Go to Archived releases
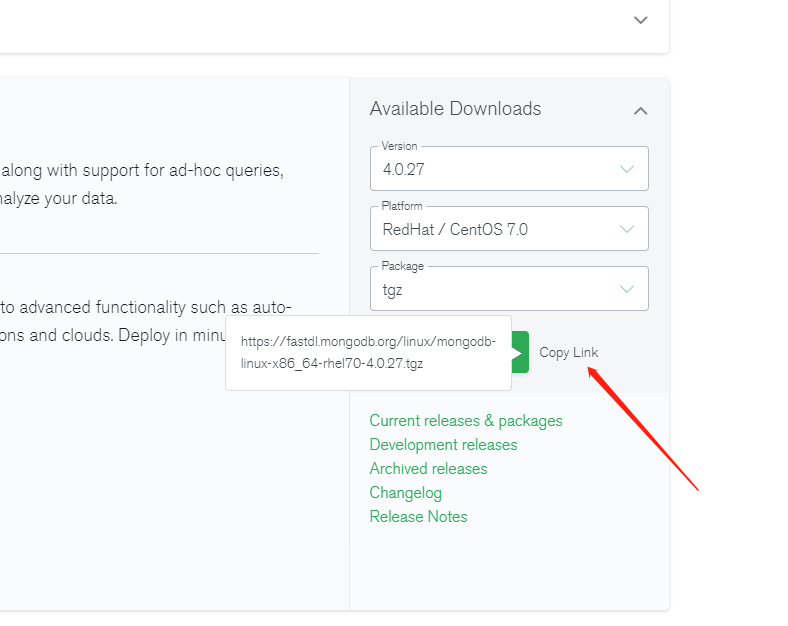Screen dimensions: 788x626 pyautogui.click(x=428, y=469)
